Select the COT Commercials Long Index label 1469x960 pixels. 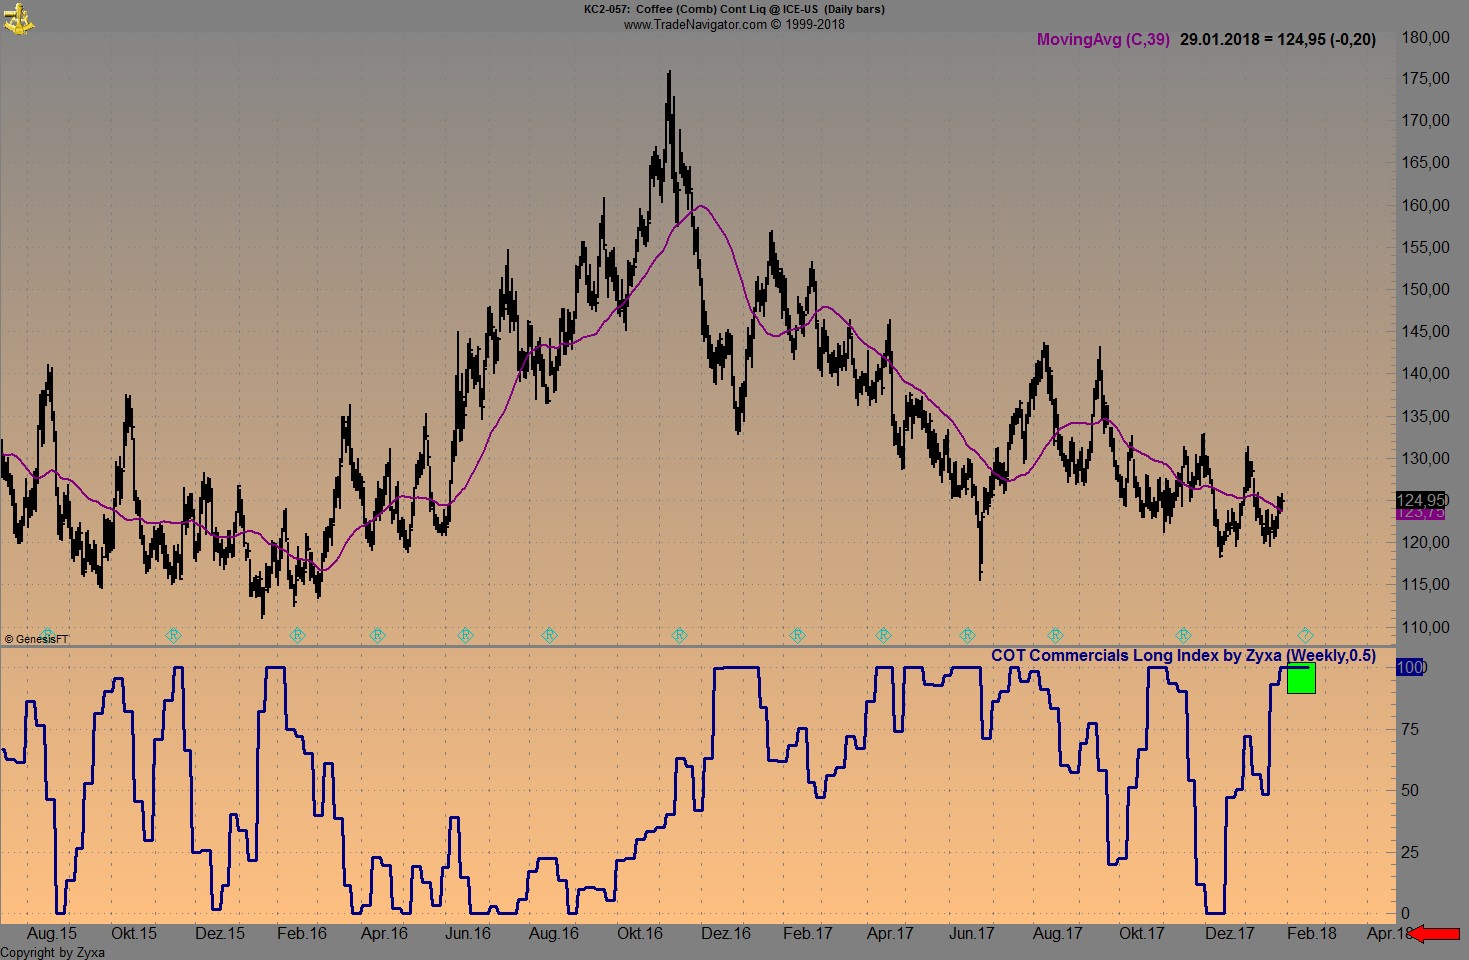click(1183, 656)
